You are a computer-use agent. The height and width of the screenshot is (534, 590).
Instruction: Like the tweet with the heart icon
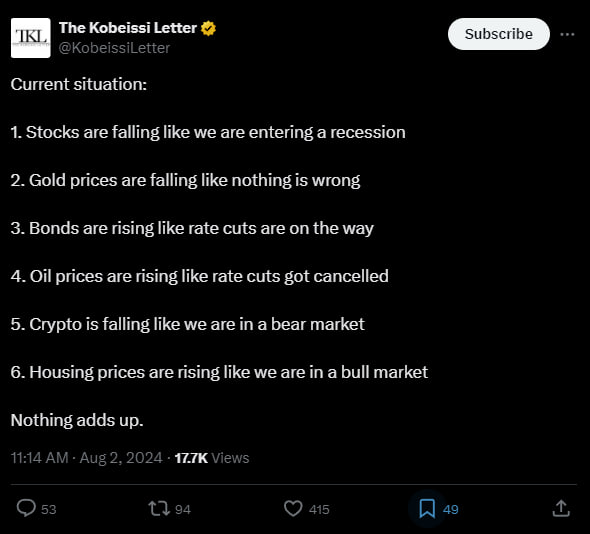click(293, 509)
